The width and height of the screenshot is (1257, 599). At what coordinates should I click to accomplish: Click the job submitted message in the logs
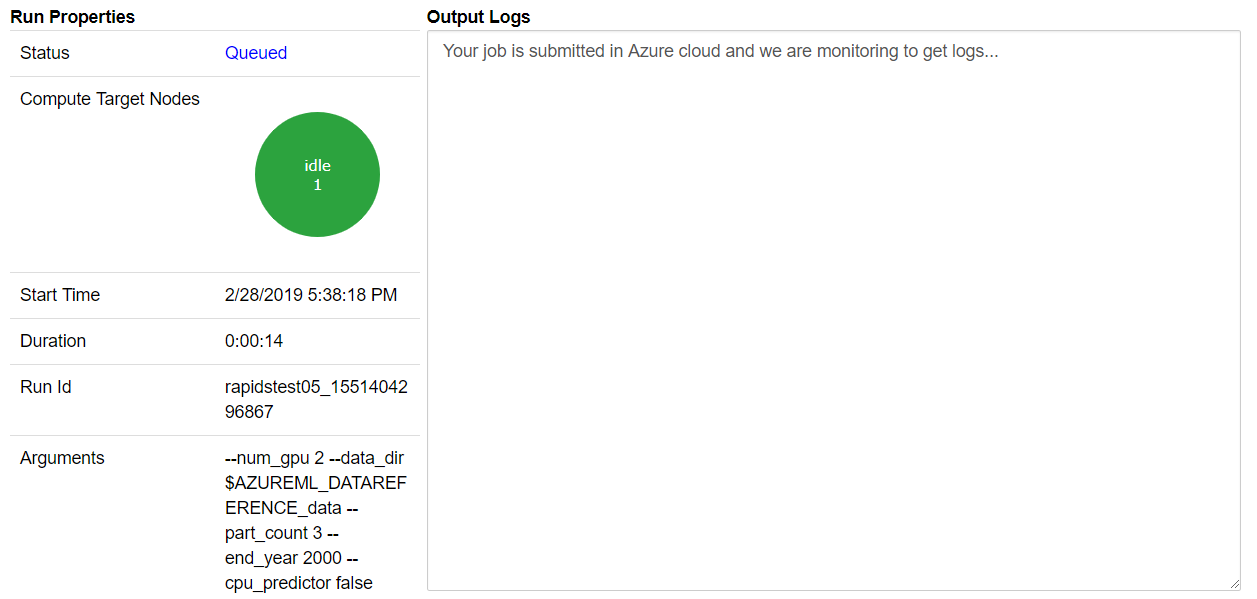tap(720, 51)
